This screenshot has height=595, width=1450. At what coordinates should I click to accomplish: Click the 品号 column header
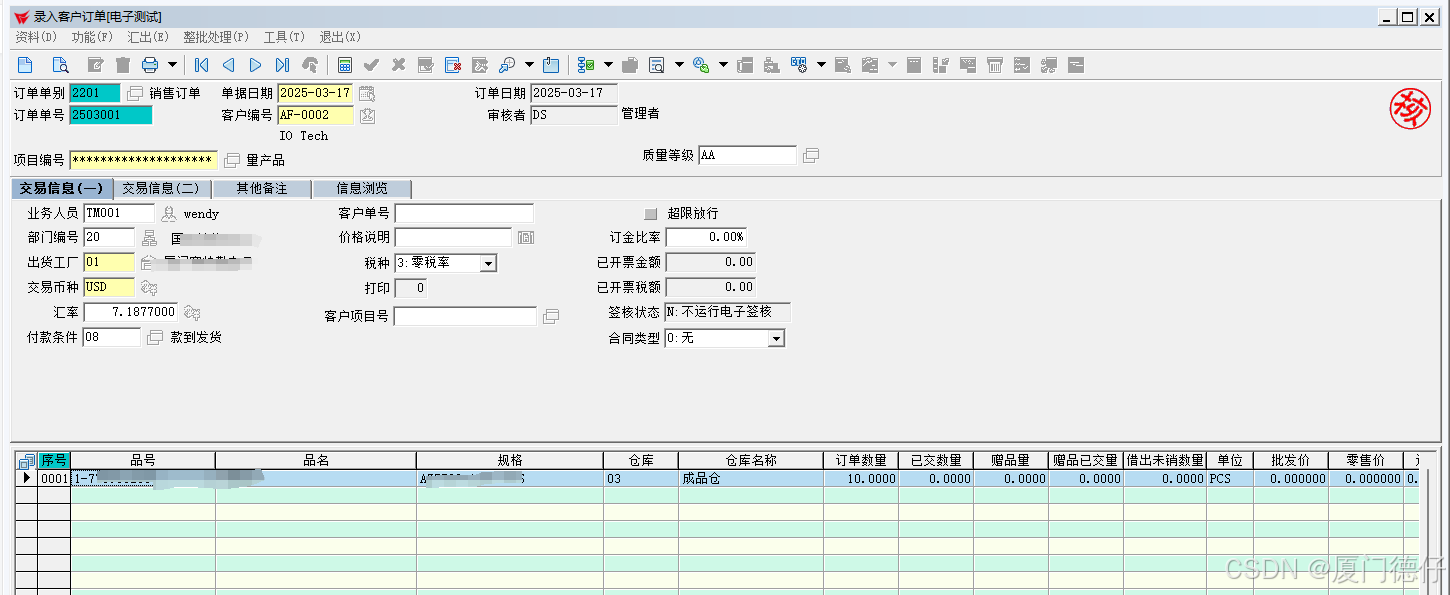(x=143, y=460)
